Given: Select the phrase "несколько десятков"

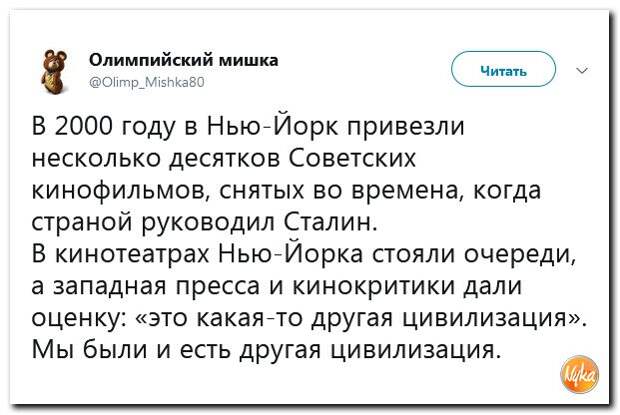Looking at the screenshot, I should click(x=156, y=159).
